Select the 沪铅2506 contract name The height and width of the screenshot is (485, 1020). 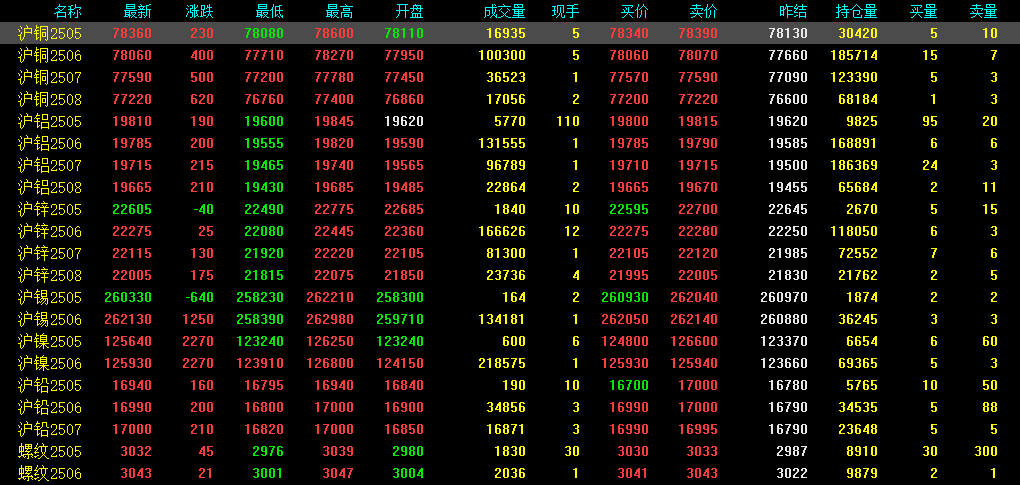[x=49, y=407]
